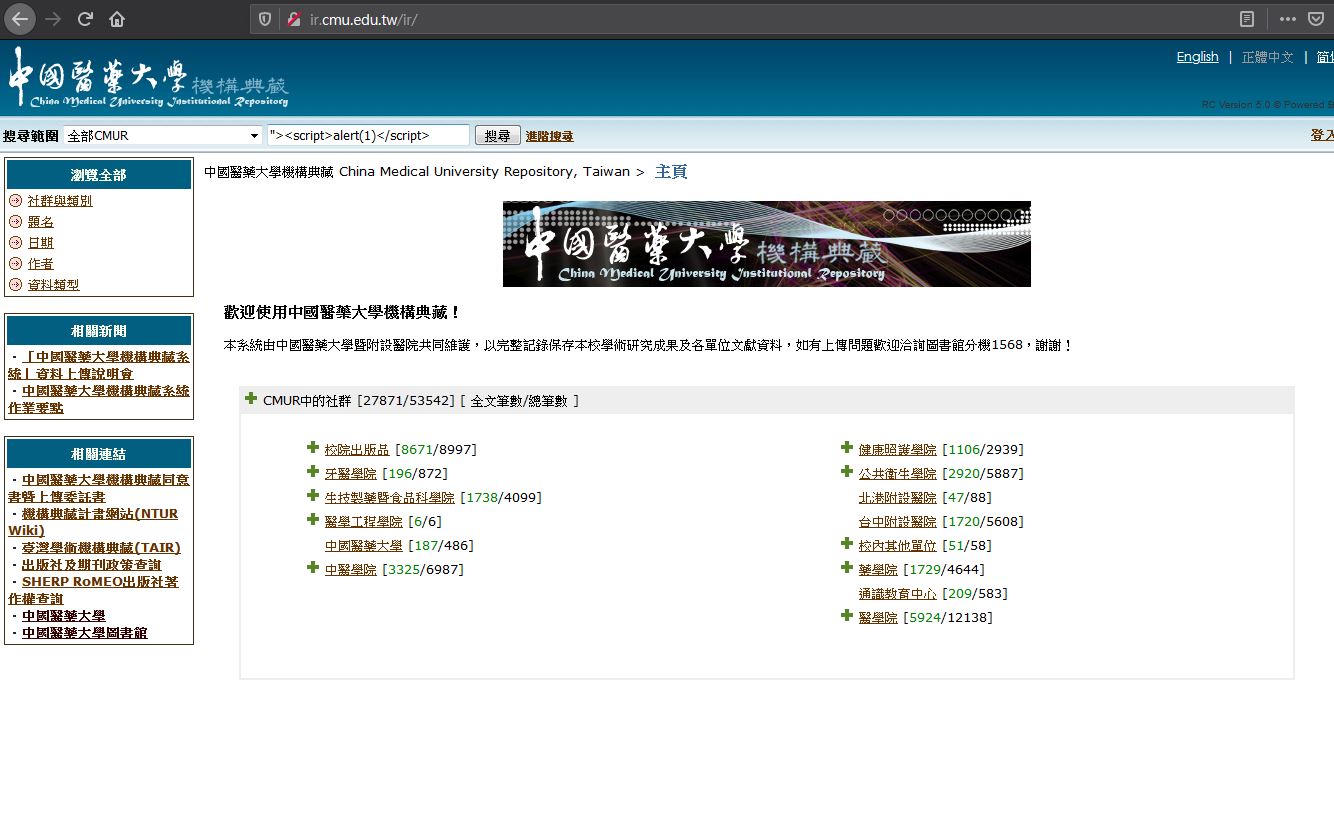This screenshot has height=824, width=1334.
Task: Browse by 社群與類別
Action: click(x=60, y=201)
